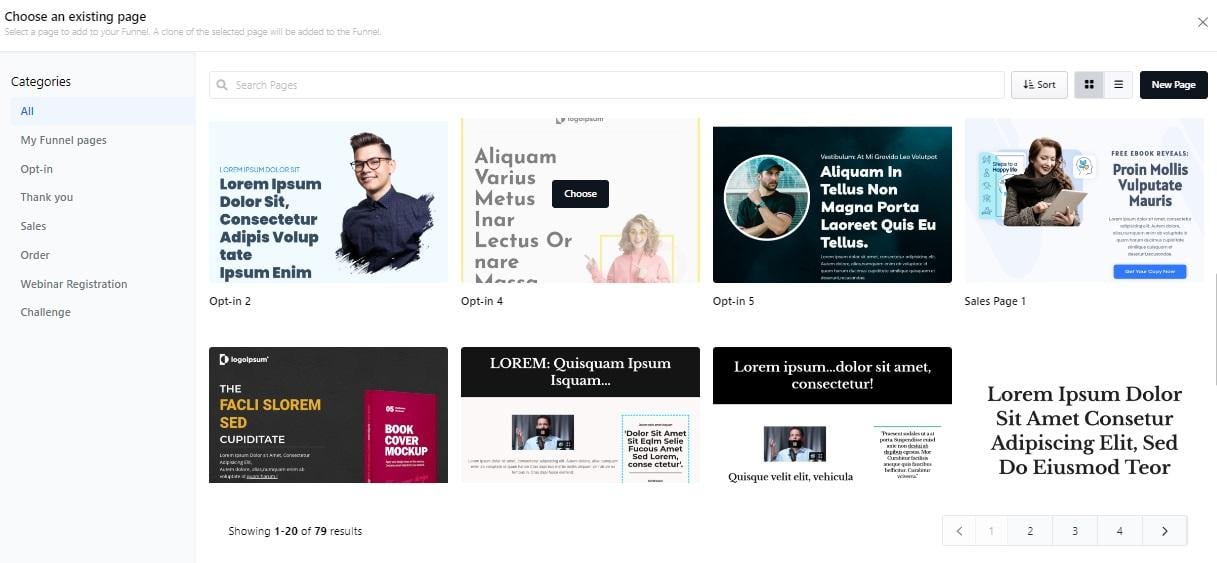
Task: Open the Sort options
Action: [1039, 85]
